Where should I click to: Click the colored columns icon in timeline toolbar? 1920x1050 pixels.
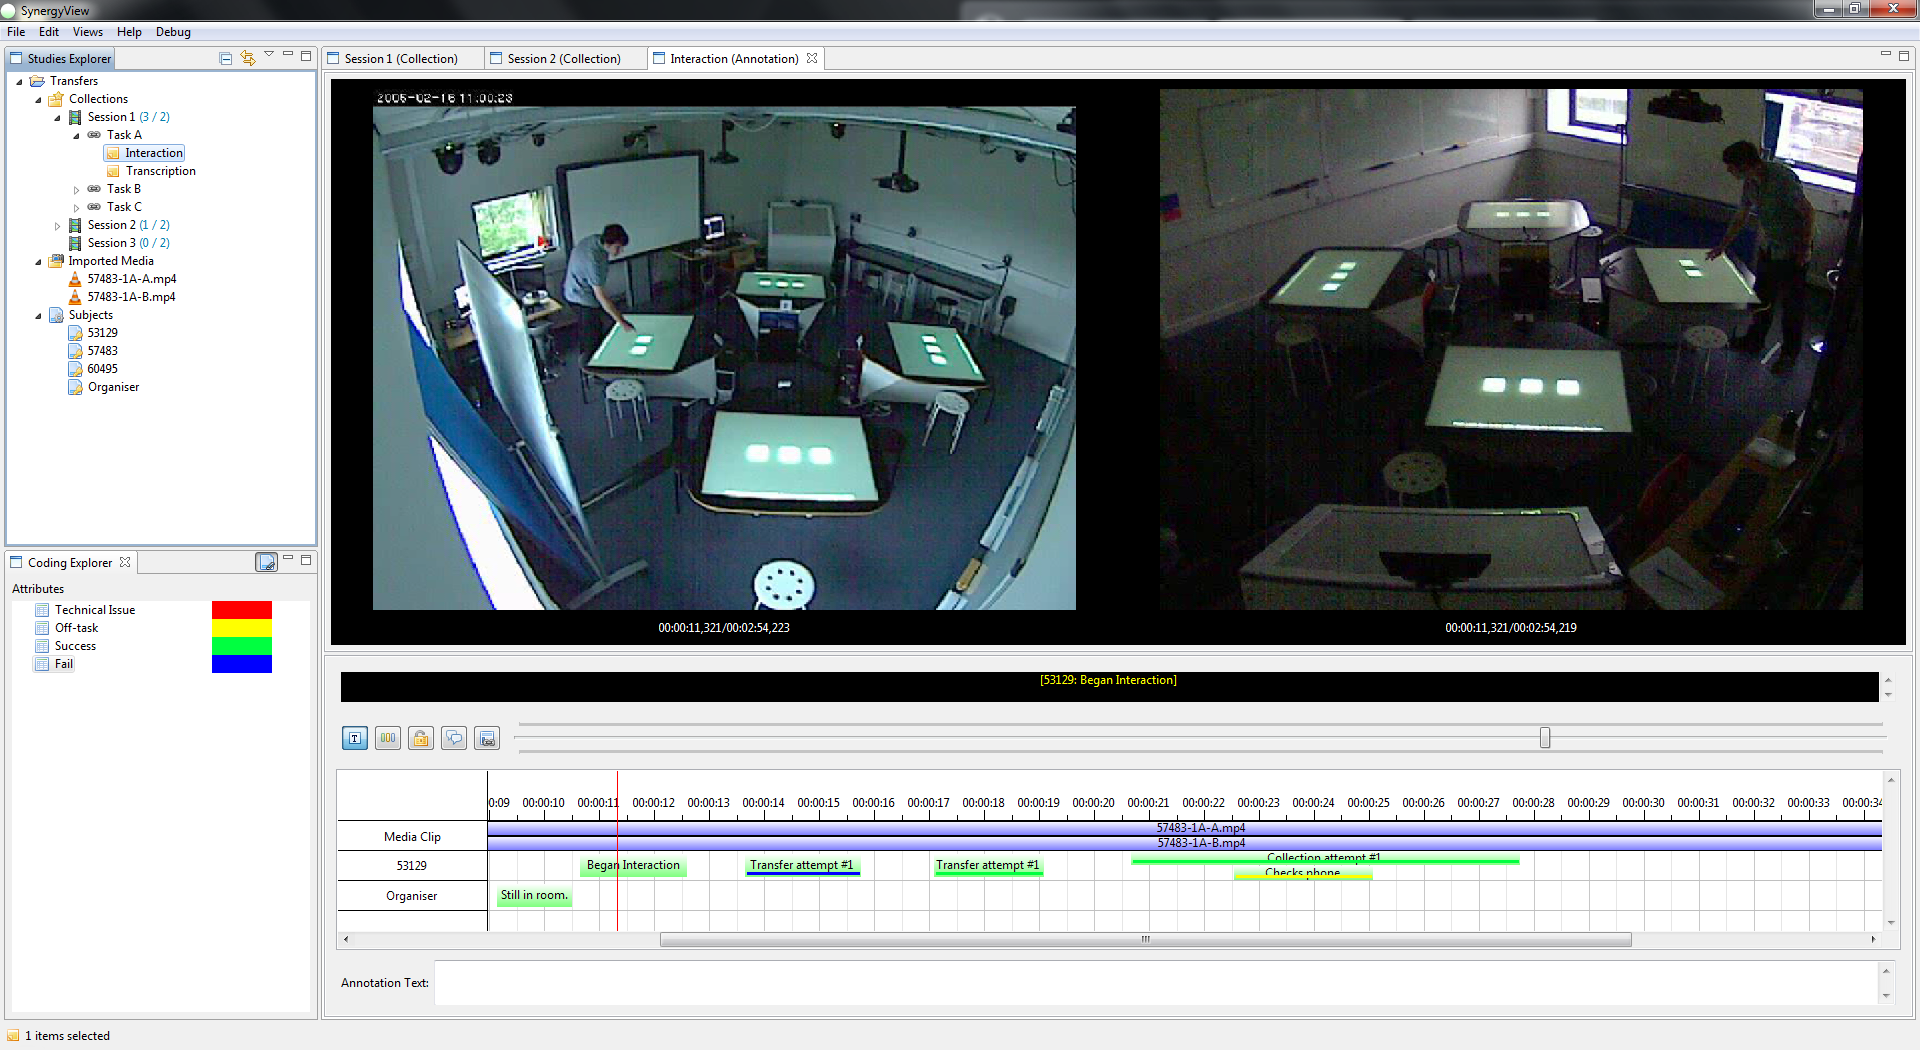coord(388,738)
